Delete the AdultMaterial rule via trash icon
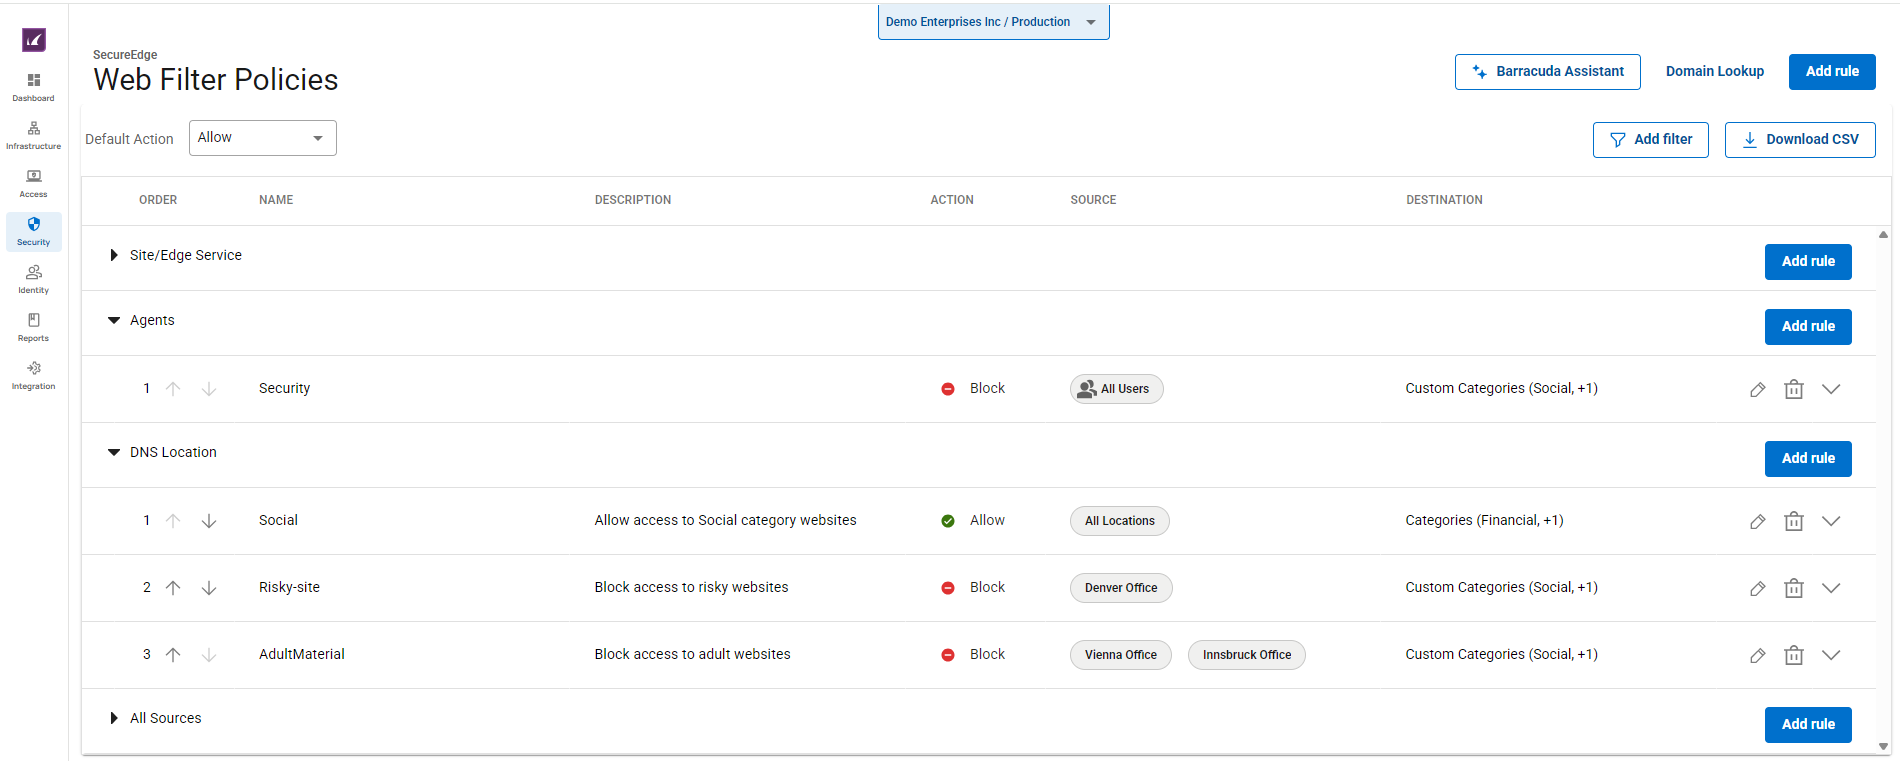 click(x=1793, y=655)
